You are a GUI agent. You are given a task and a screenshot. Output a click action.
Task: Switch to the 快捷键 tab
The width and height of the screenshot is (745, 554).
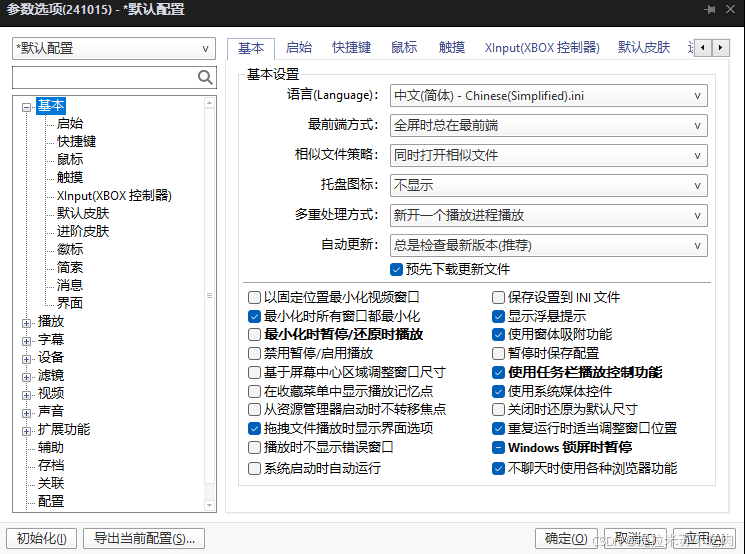coord(352,48)
